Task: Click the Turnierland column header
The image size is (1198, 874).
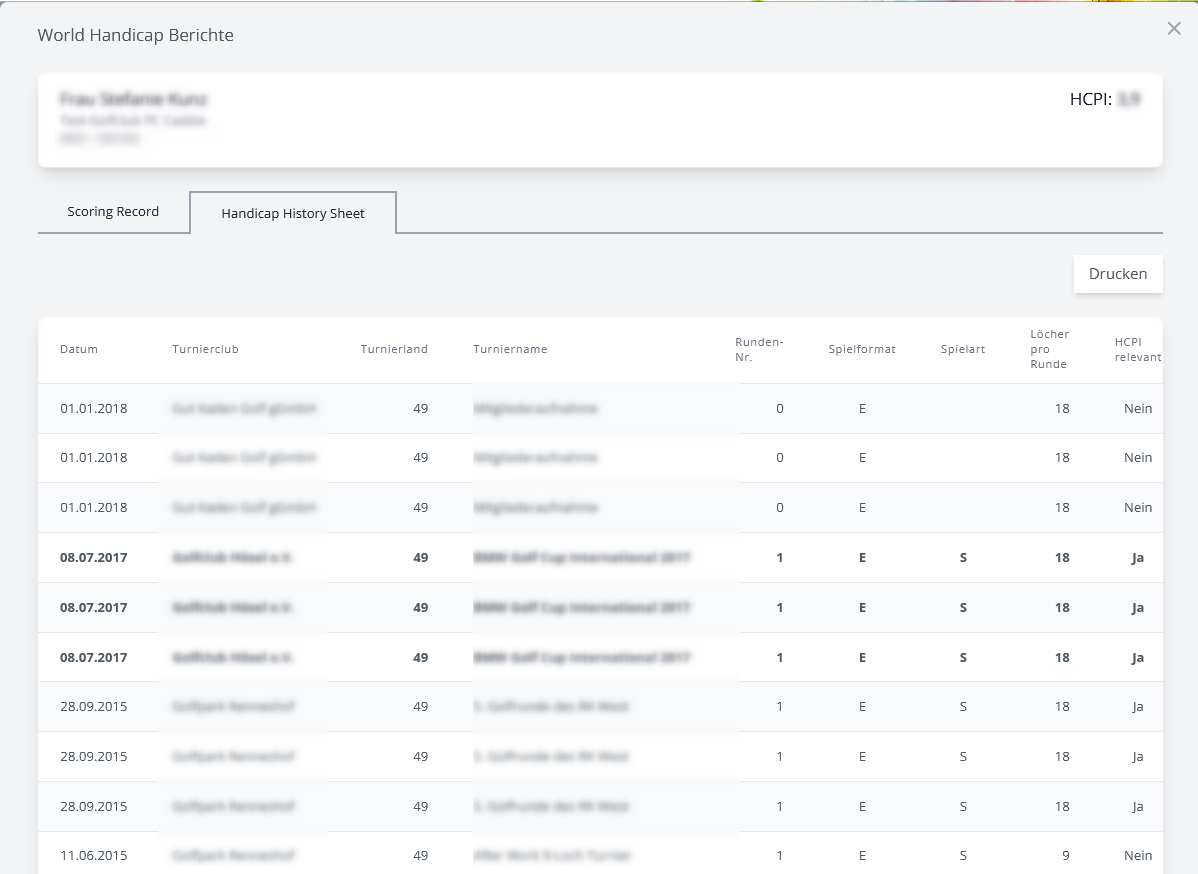Action: tap(394, 349)
